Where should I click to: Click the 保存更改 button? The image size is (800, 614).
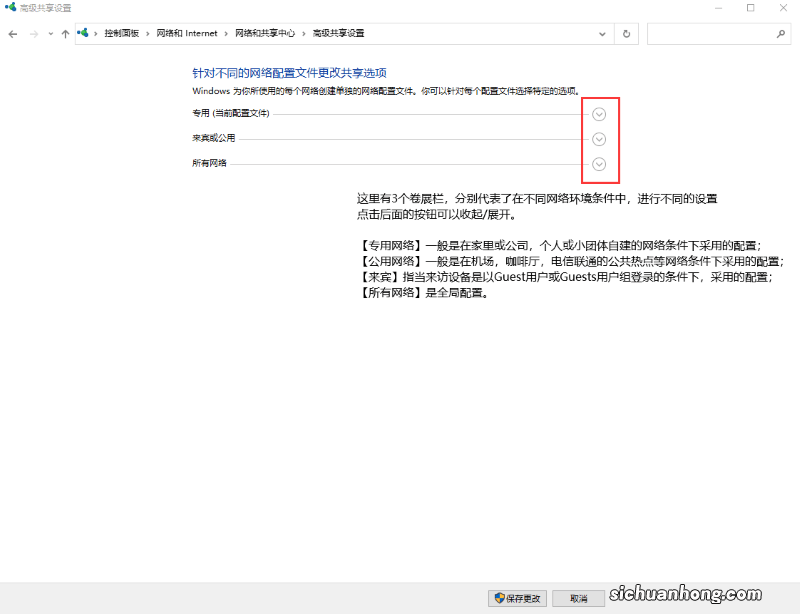click(x=517, y=596)
